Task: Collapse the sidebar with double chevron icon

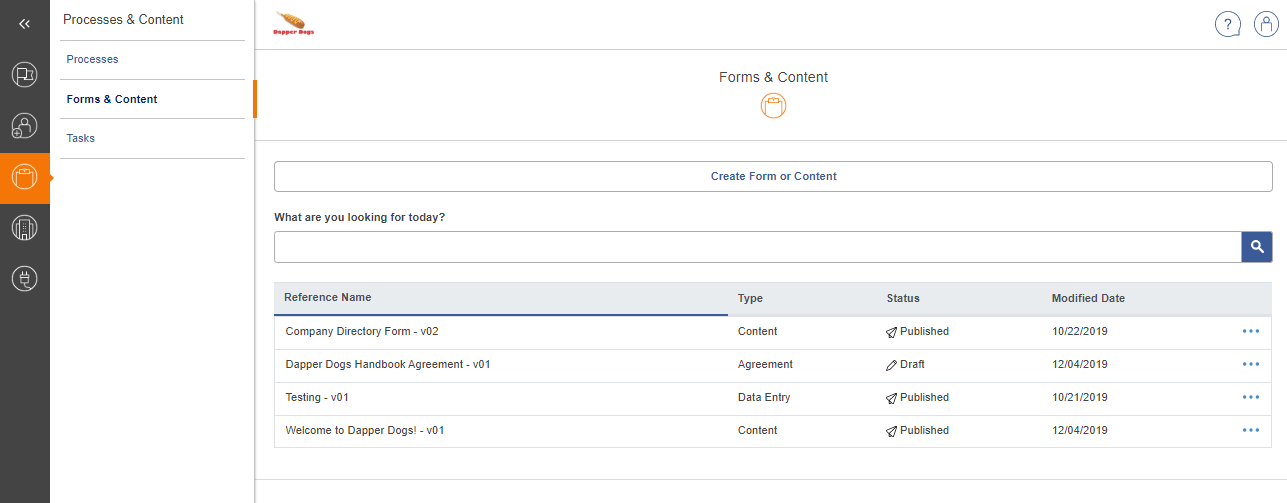Action: [24, 24]
